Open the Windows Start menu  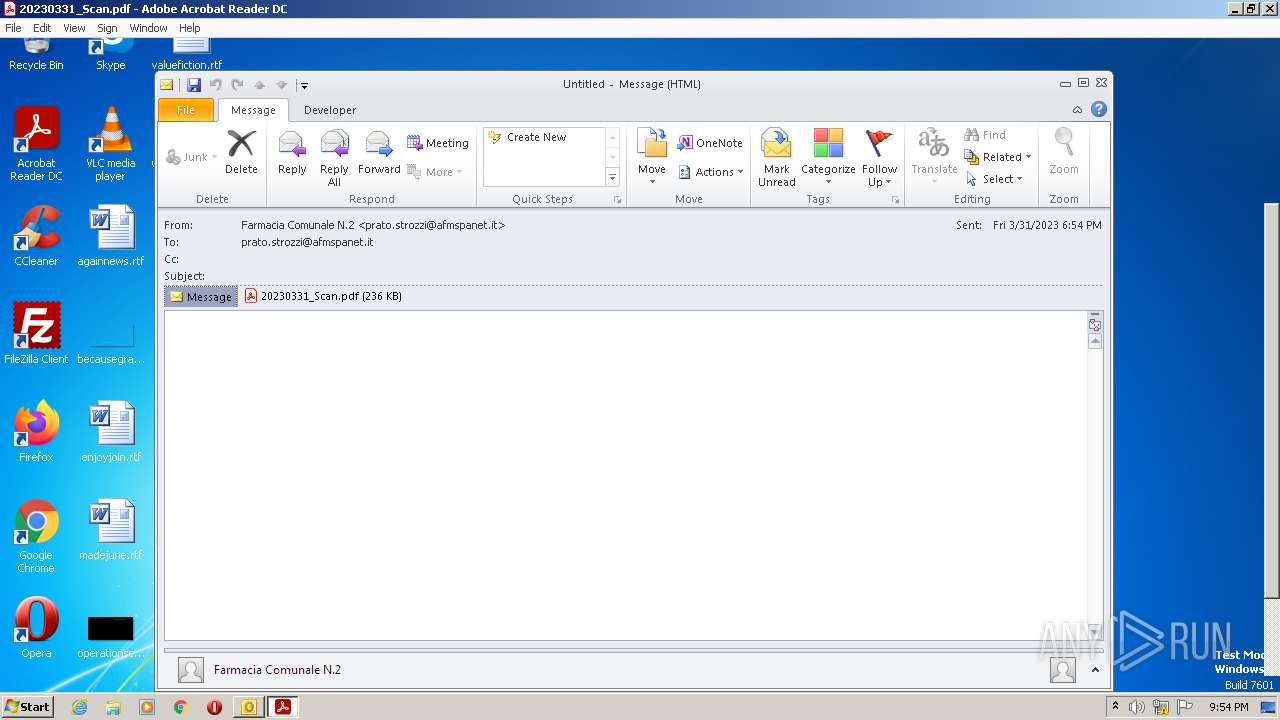click(27, 706)
